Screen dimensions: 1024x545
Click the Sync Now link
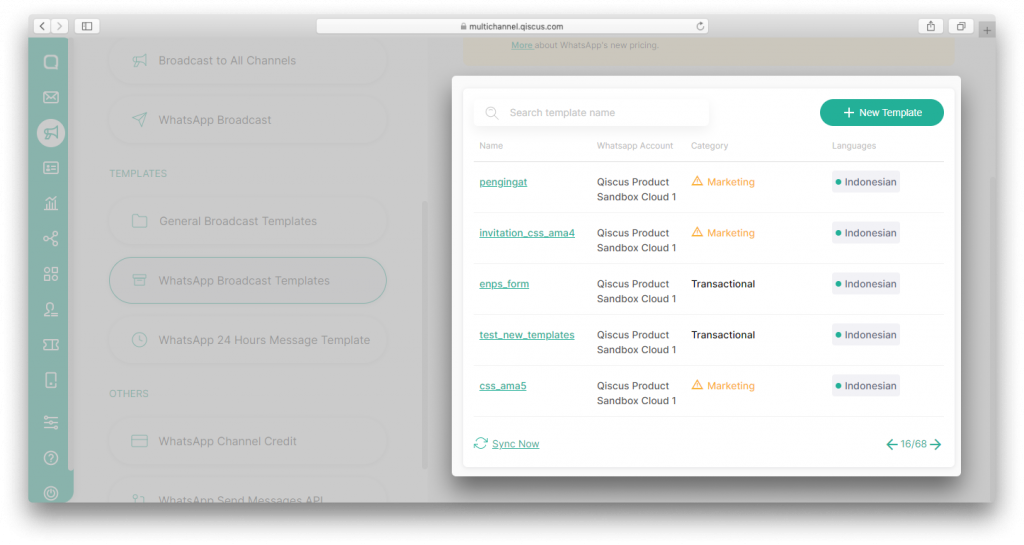515,444
